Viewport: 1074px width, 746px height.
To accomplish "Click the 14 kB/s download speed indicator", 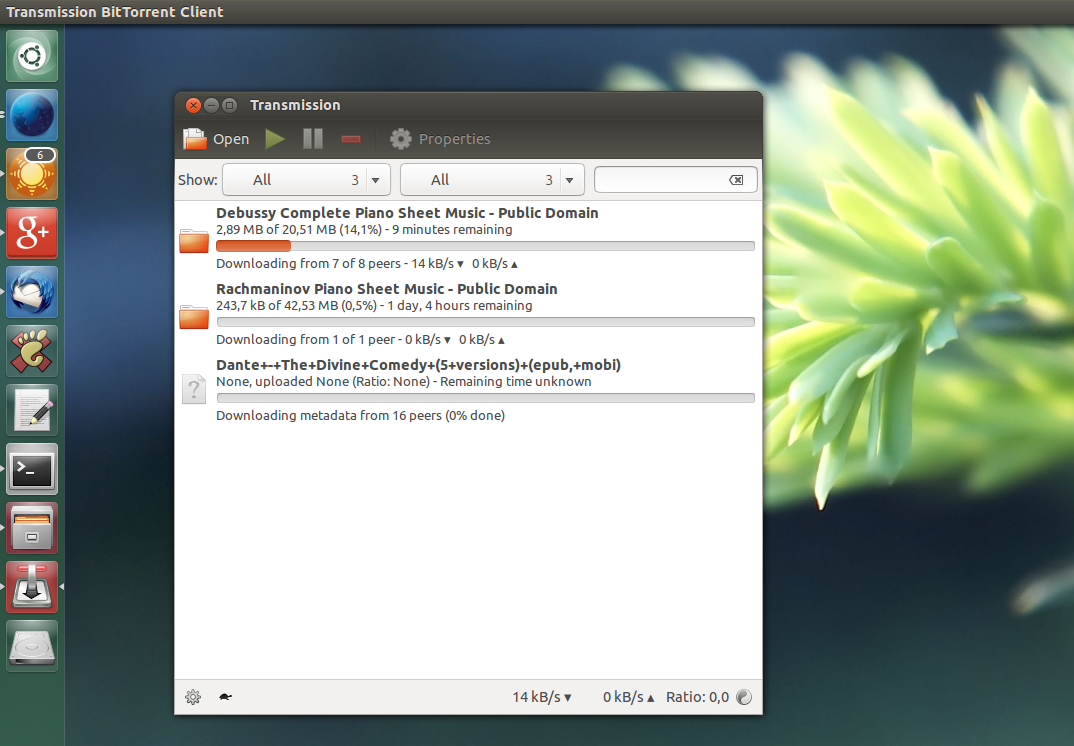I will click(542, 697).
